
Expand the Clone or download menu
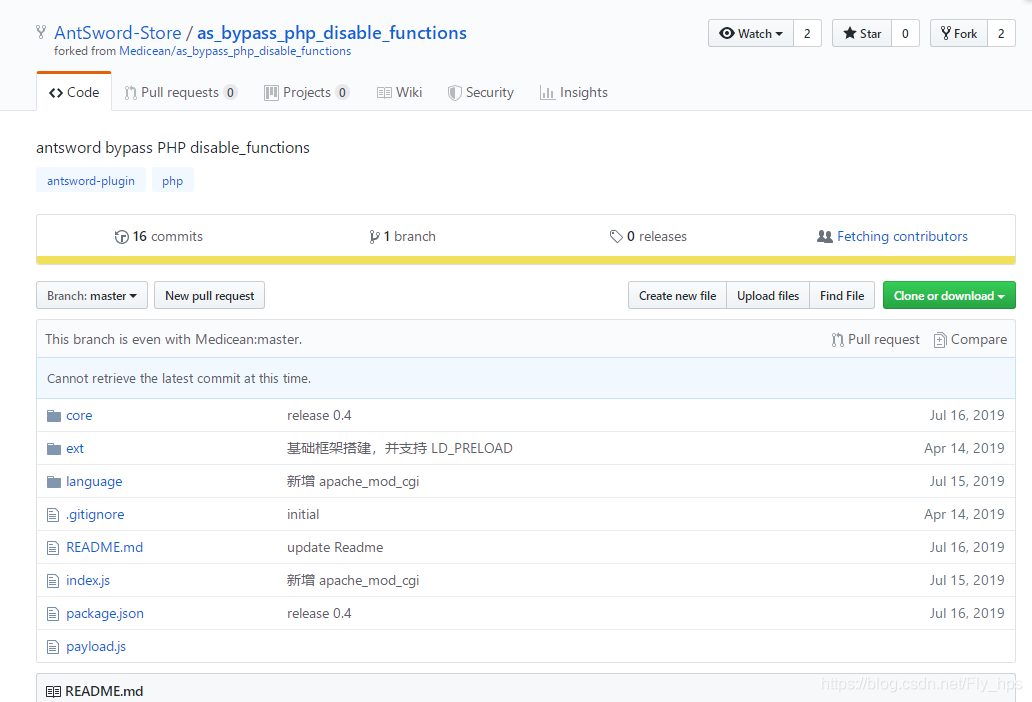point(949,295)
